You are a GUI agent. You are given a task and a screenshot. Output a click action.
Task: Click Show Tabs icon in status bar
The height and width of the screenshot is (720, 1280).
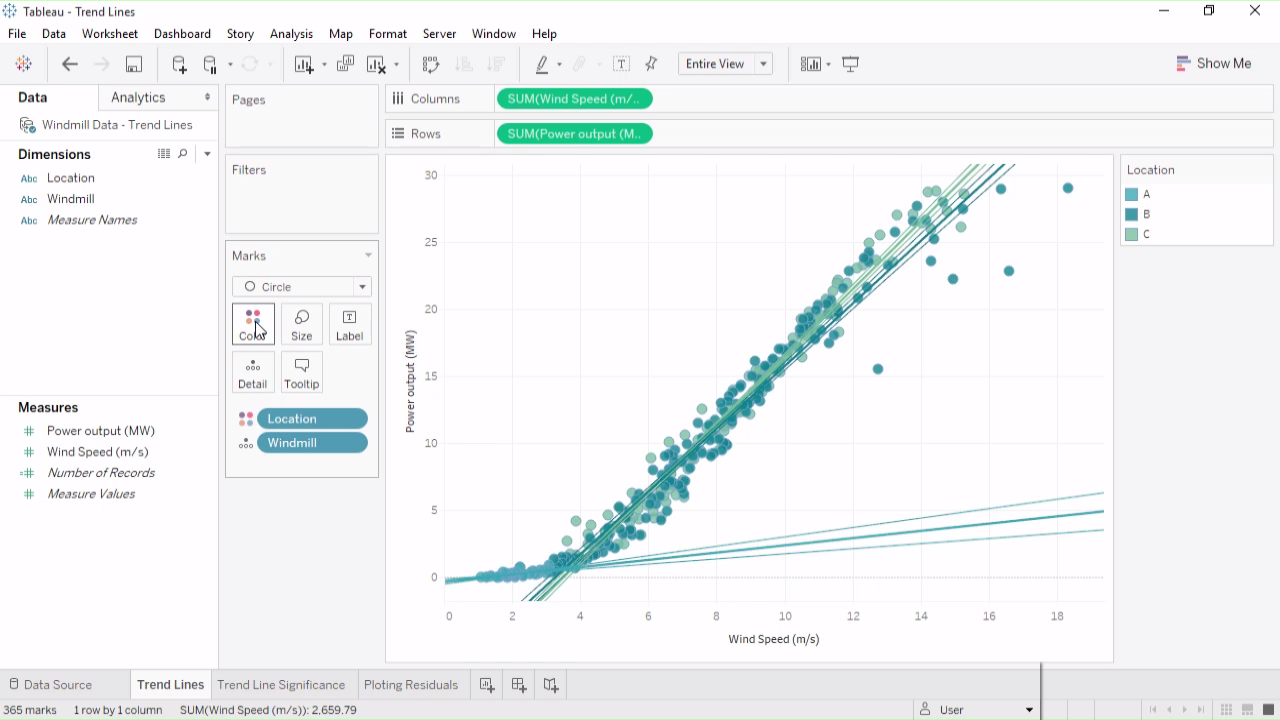[x=1269, y=710]
